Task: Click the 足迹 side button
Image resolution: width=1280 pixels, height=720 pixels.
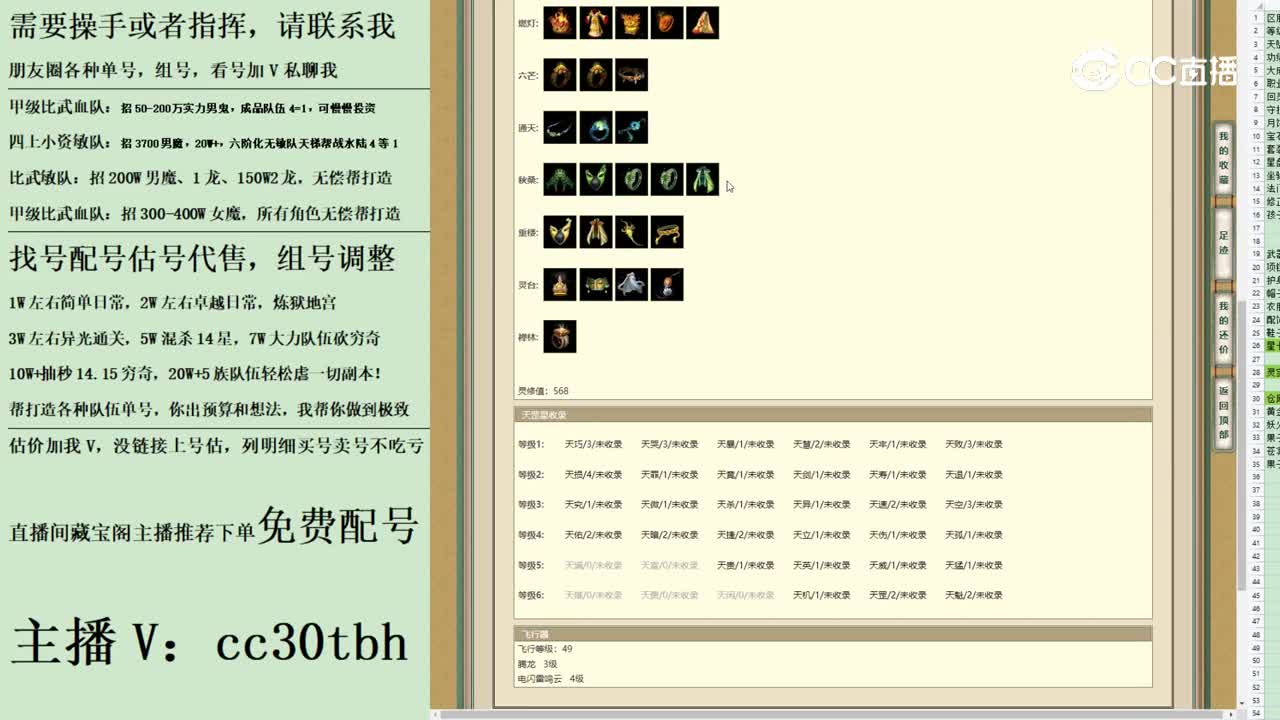Action: pyautogui.click(x=1223, y=242)
